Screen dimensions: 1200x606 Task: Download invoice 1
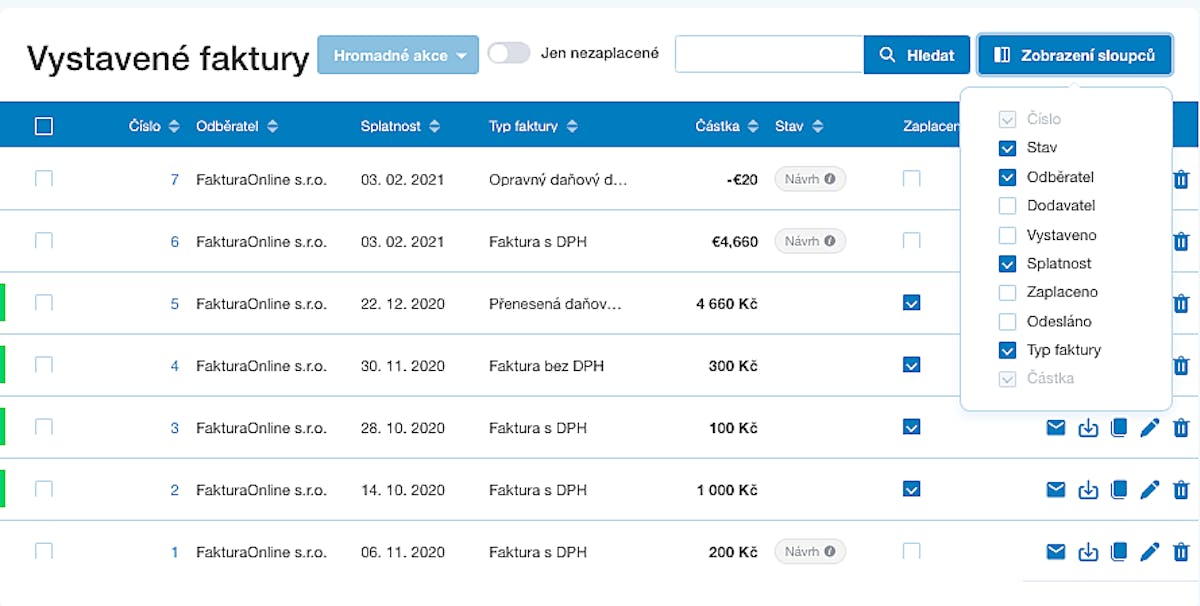[x=1088, y=552]
